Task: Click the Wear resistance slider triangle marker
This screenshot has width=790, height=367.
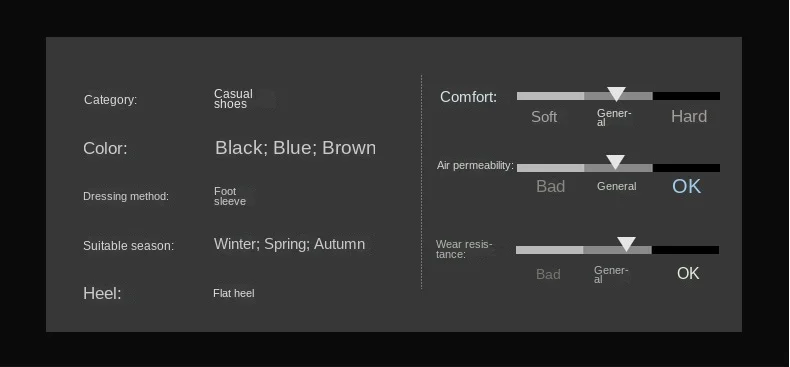Action: click(626, 244)
